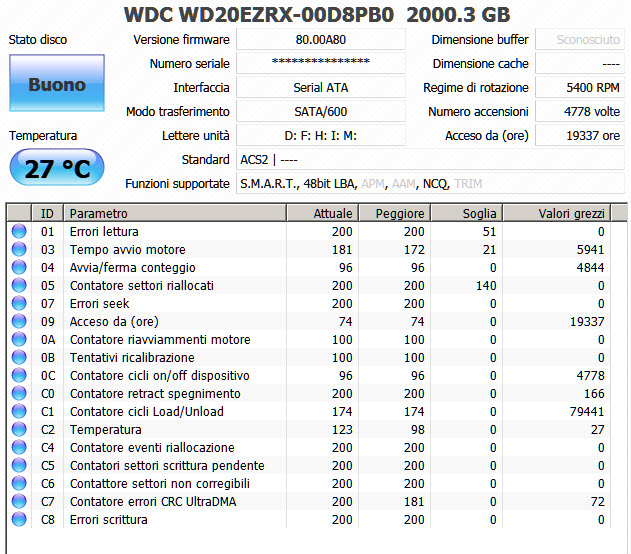The height and width of the screenshot is (554, 631).
Task: Sort by Parametro column header
Action: [175, 213]
